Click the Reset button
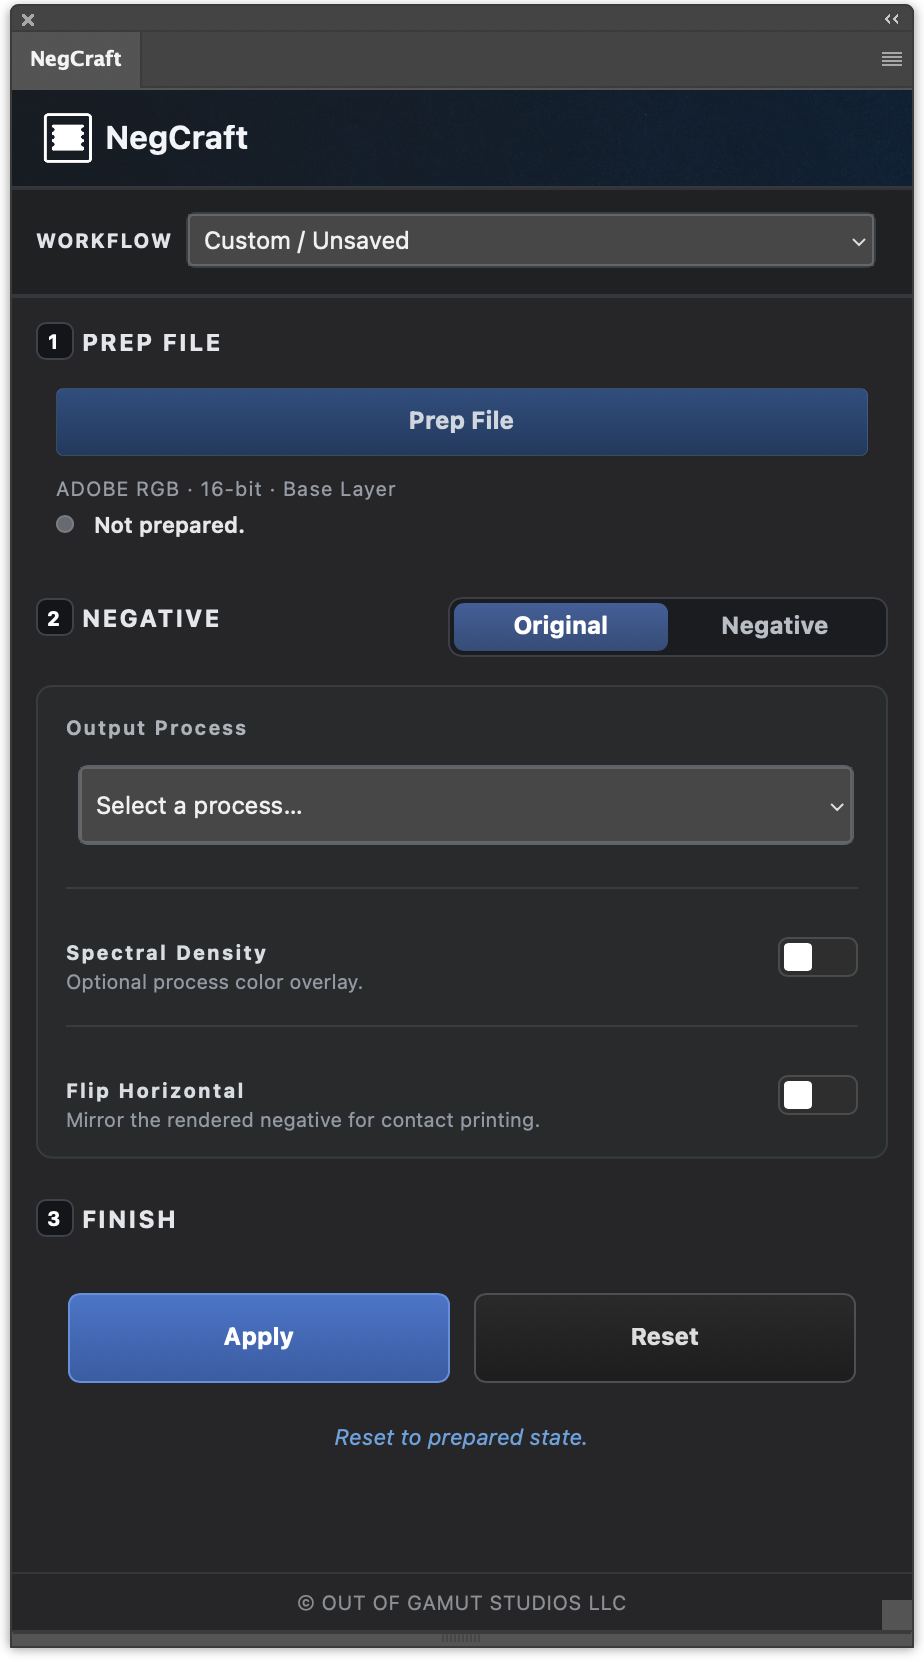Screen dimensions: 924x1662 665,1337
